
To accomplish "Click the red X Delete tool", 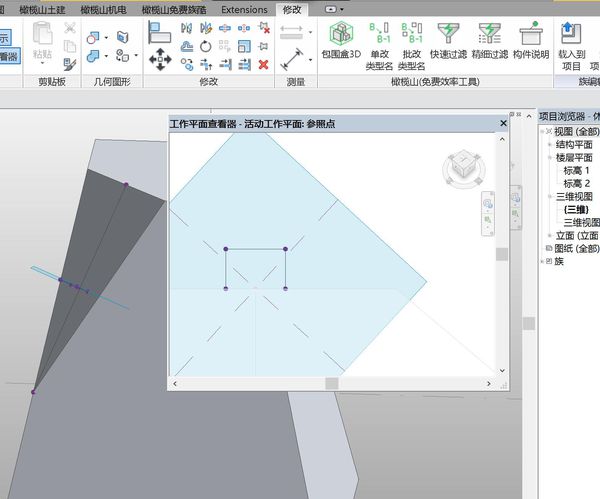I will pyautogui.click(x=263, y=64).
